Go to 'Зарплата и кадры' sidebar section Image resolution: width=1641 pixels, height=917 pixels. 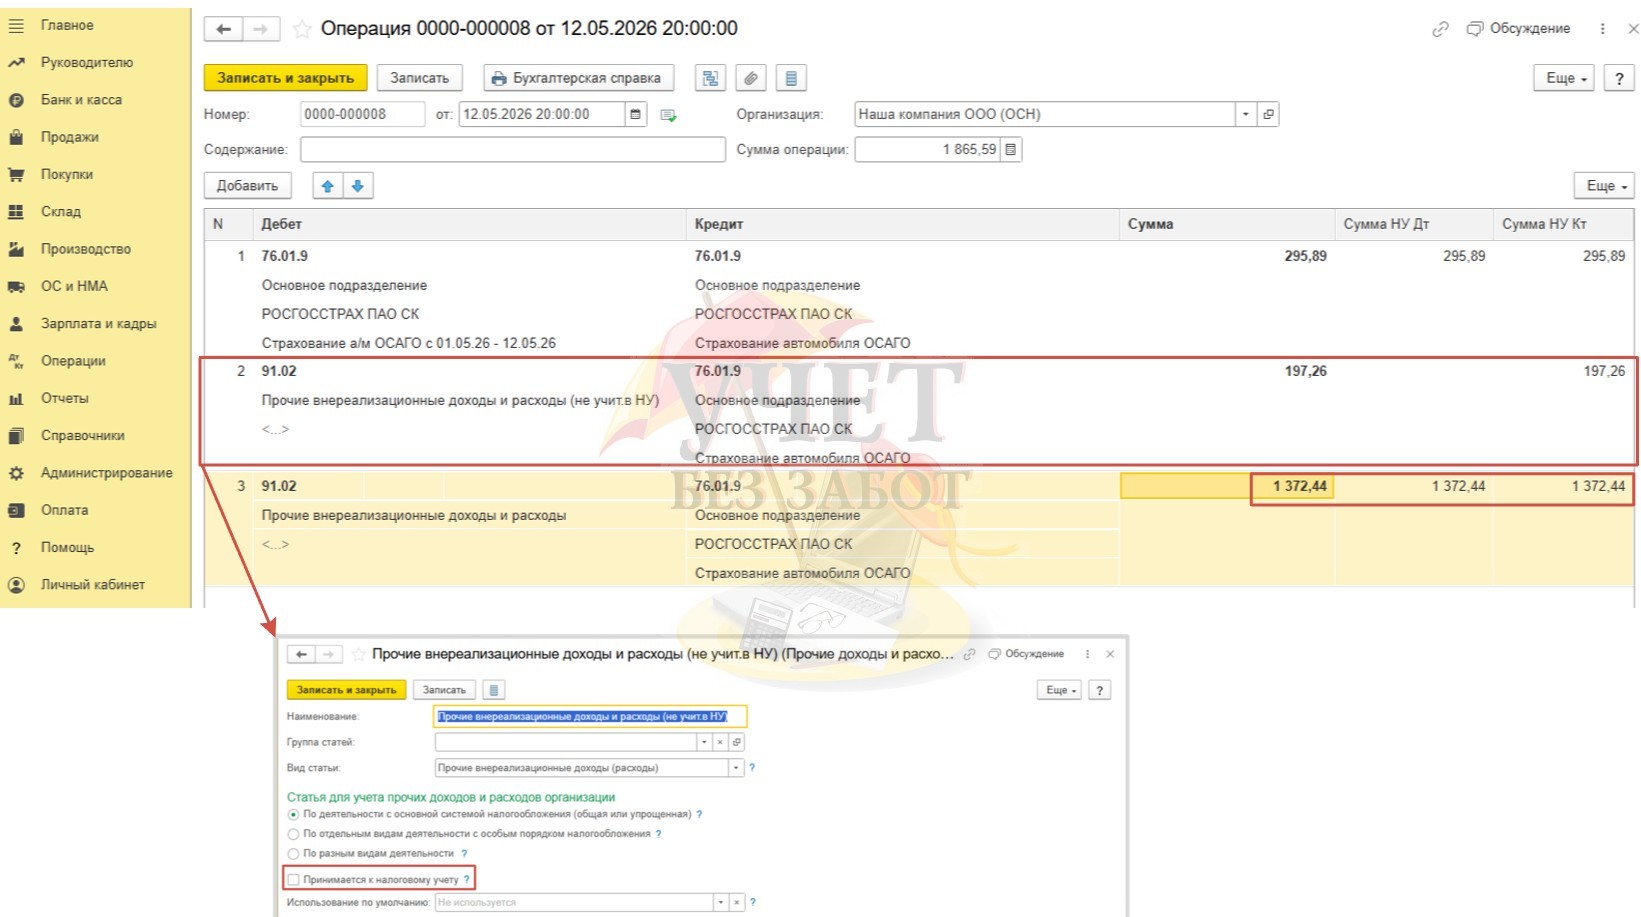[x=98, y=324]
